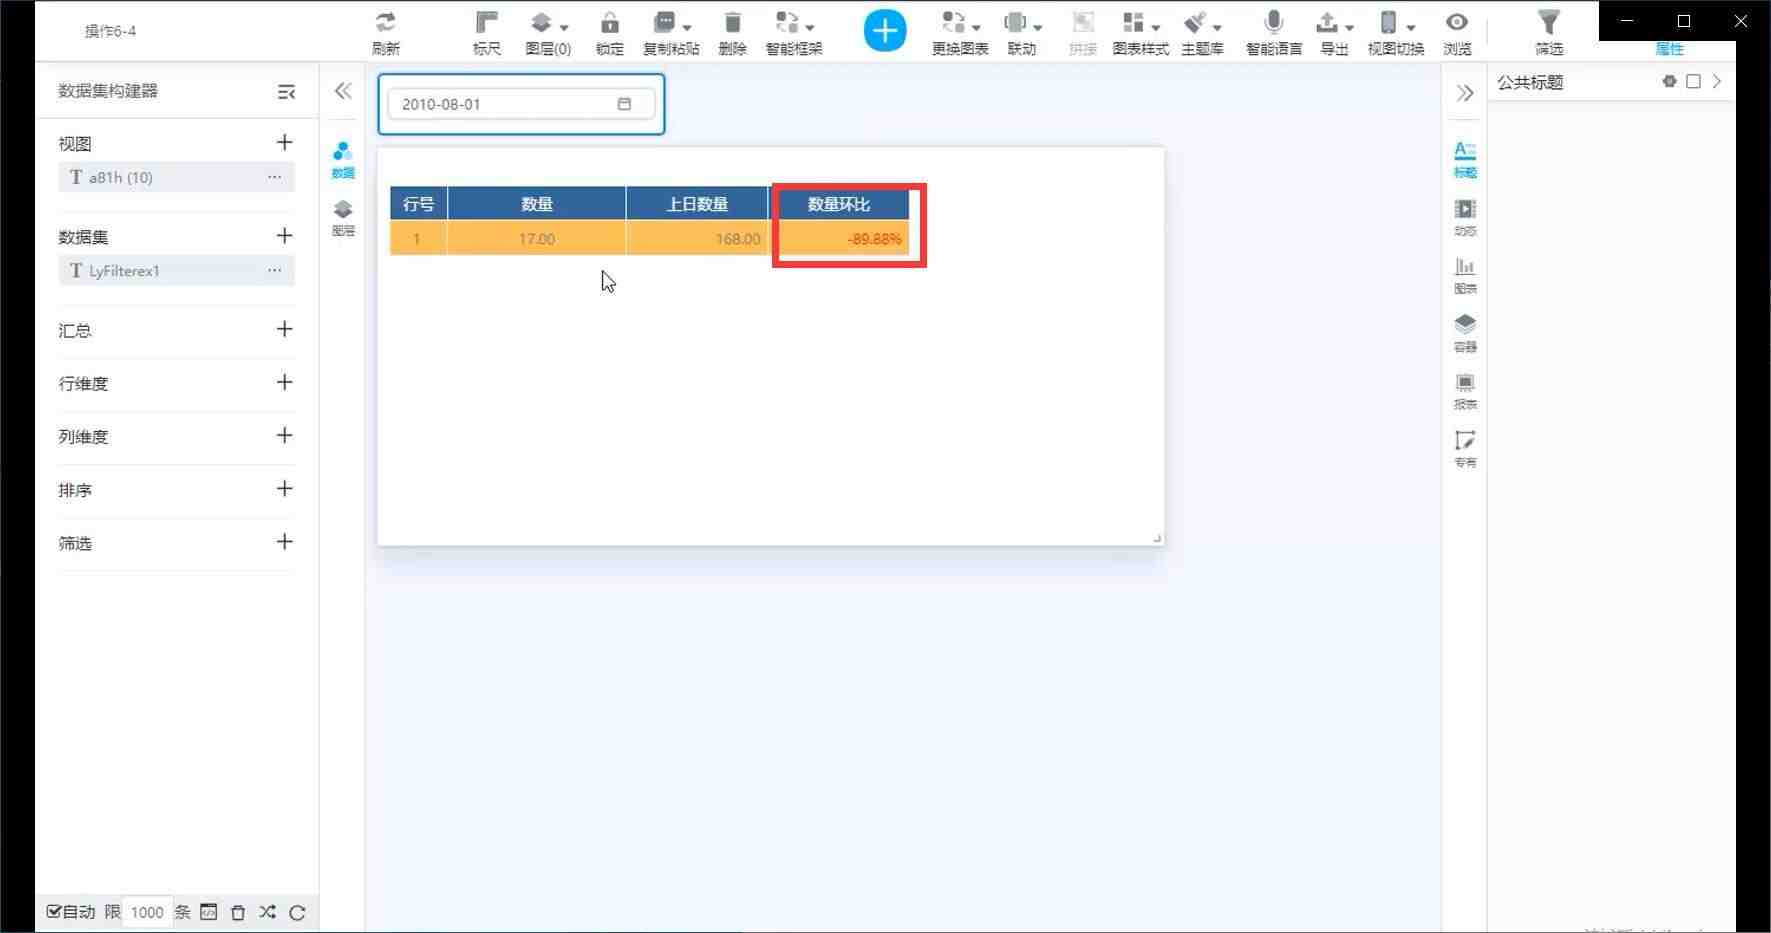Screen dimensions: 1771x933
Task: Expand the 公共标题 section chevron
Action: coord(1717,82)
